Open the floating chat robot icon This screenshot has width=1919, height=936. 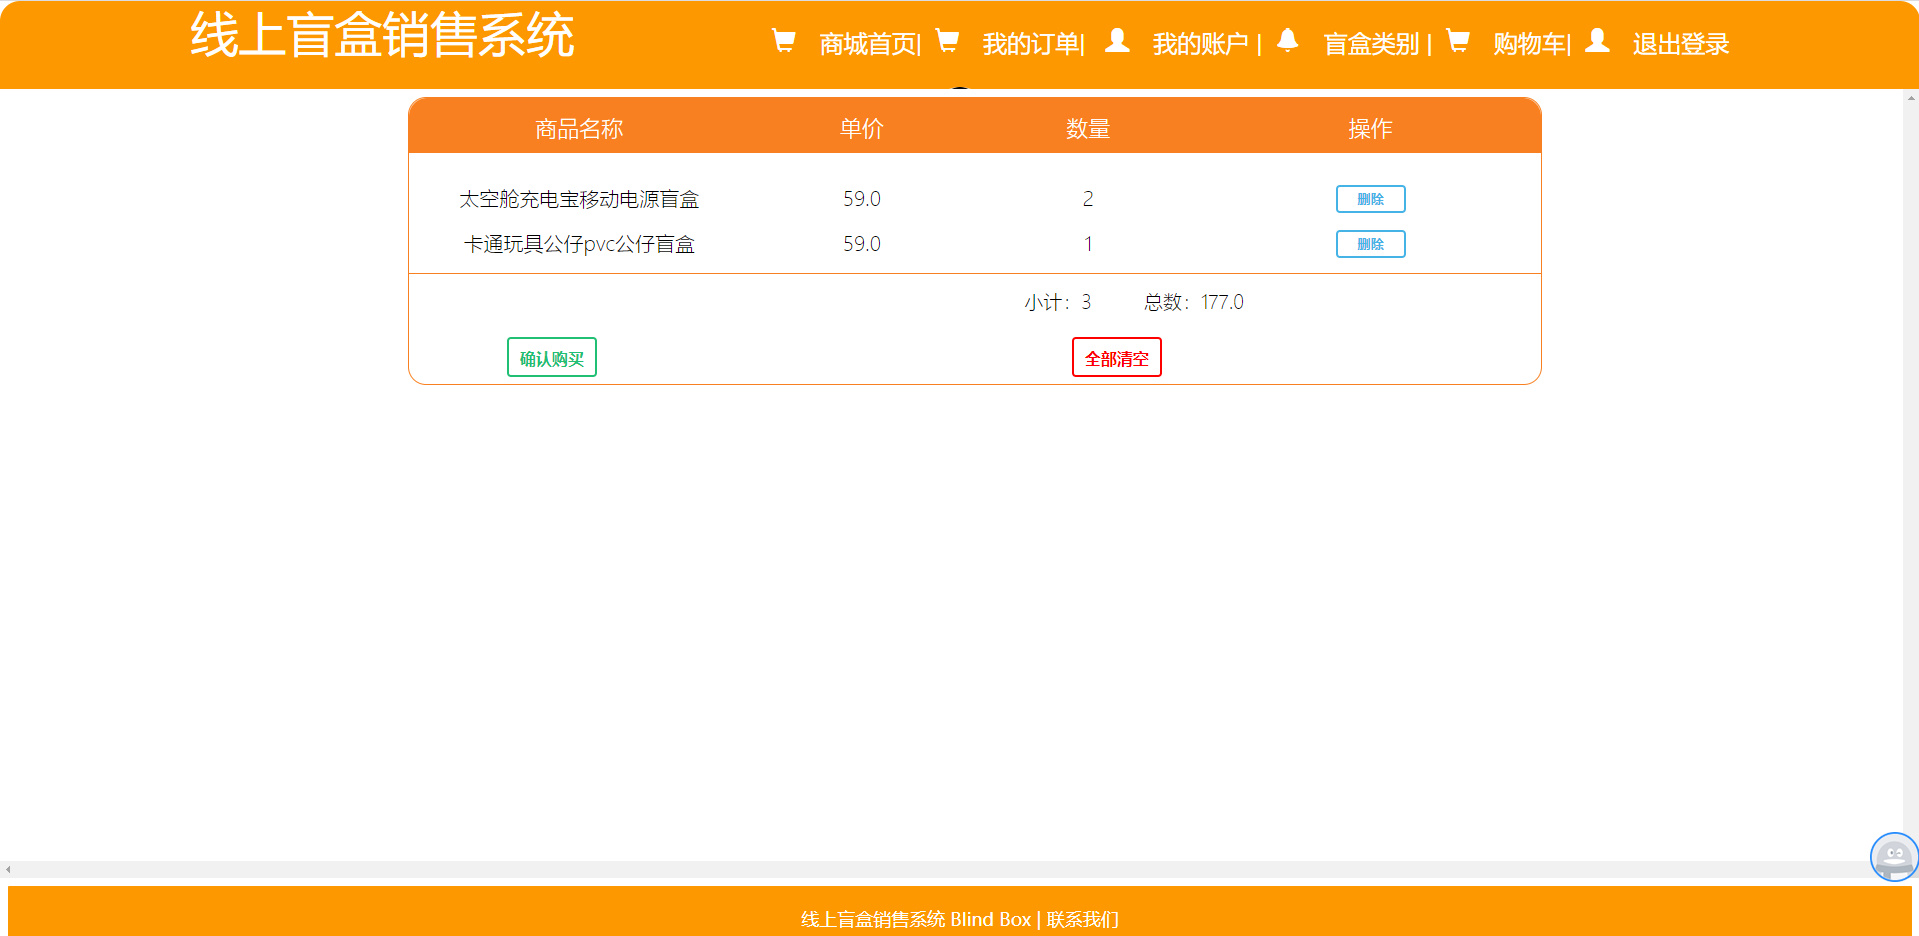pyautogui.click(x=1894, y=857)
